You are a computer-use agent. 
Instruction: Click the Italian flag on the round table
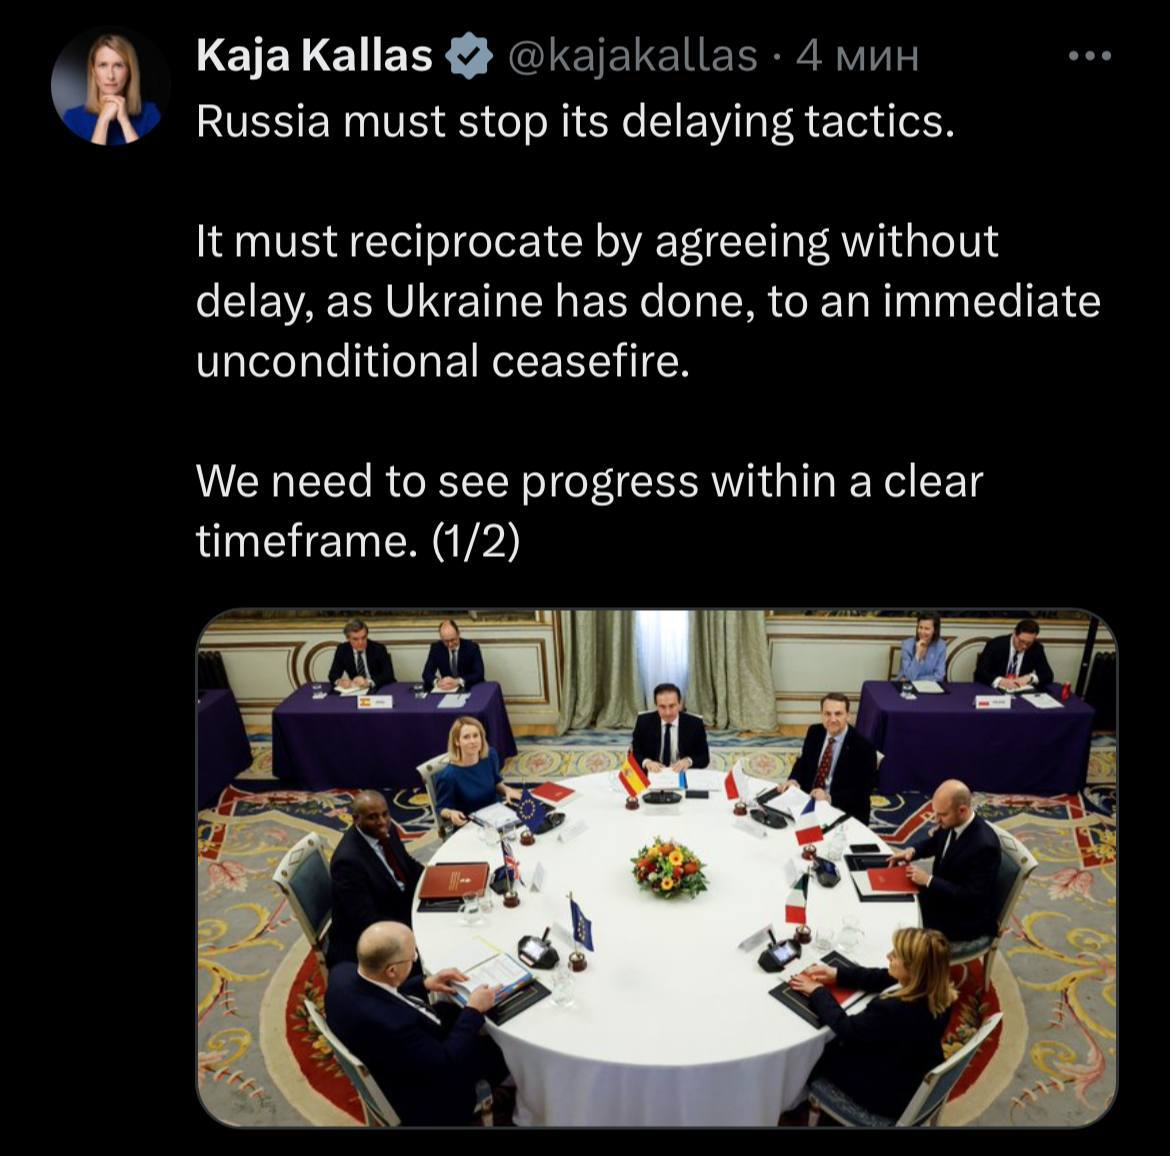[x=797, y=899]
